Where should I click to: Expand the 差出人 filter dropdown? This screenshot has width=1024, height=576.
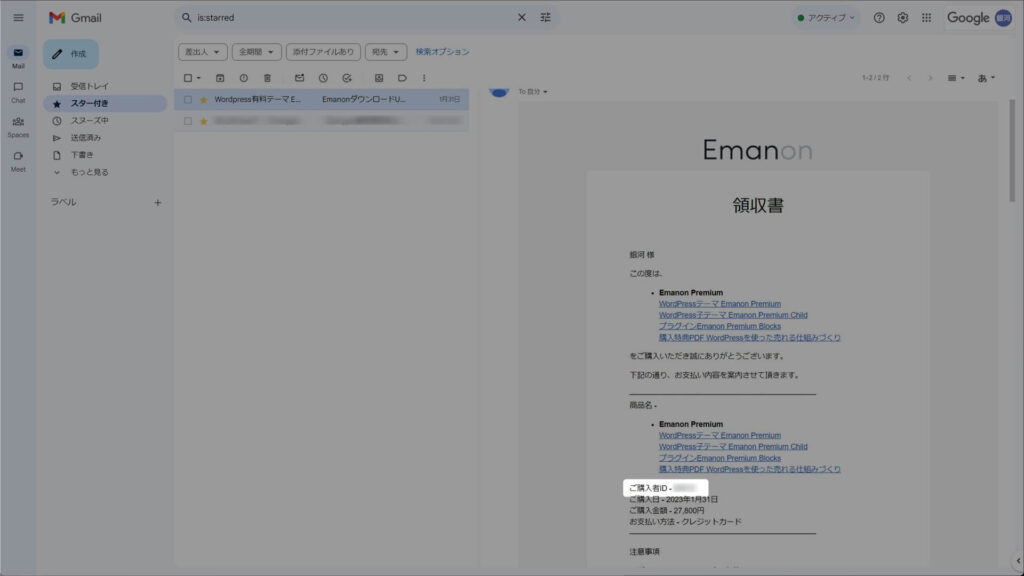[203, 52]
